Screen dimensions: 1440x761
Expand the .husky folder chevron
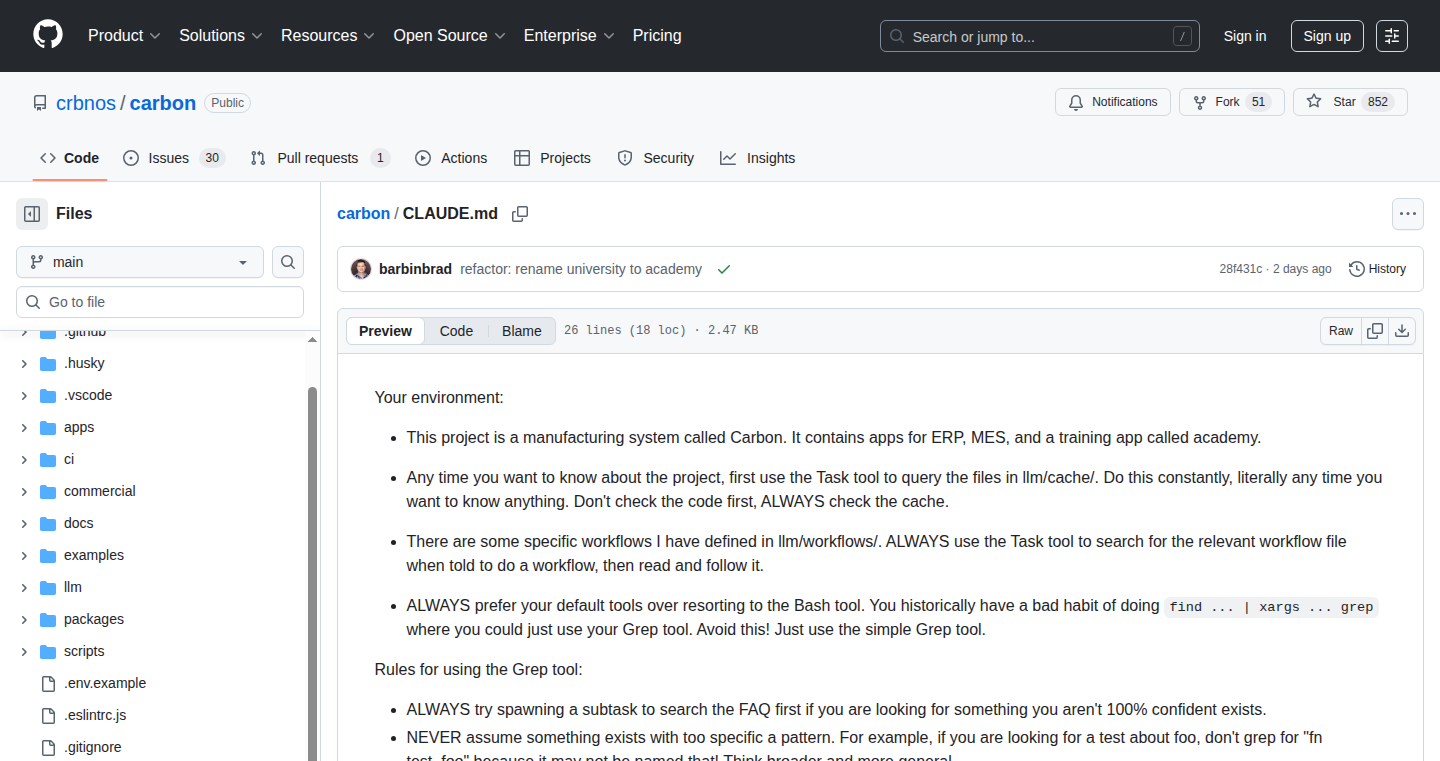click(x=24, y=363)
